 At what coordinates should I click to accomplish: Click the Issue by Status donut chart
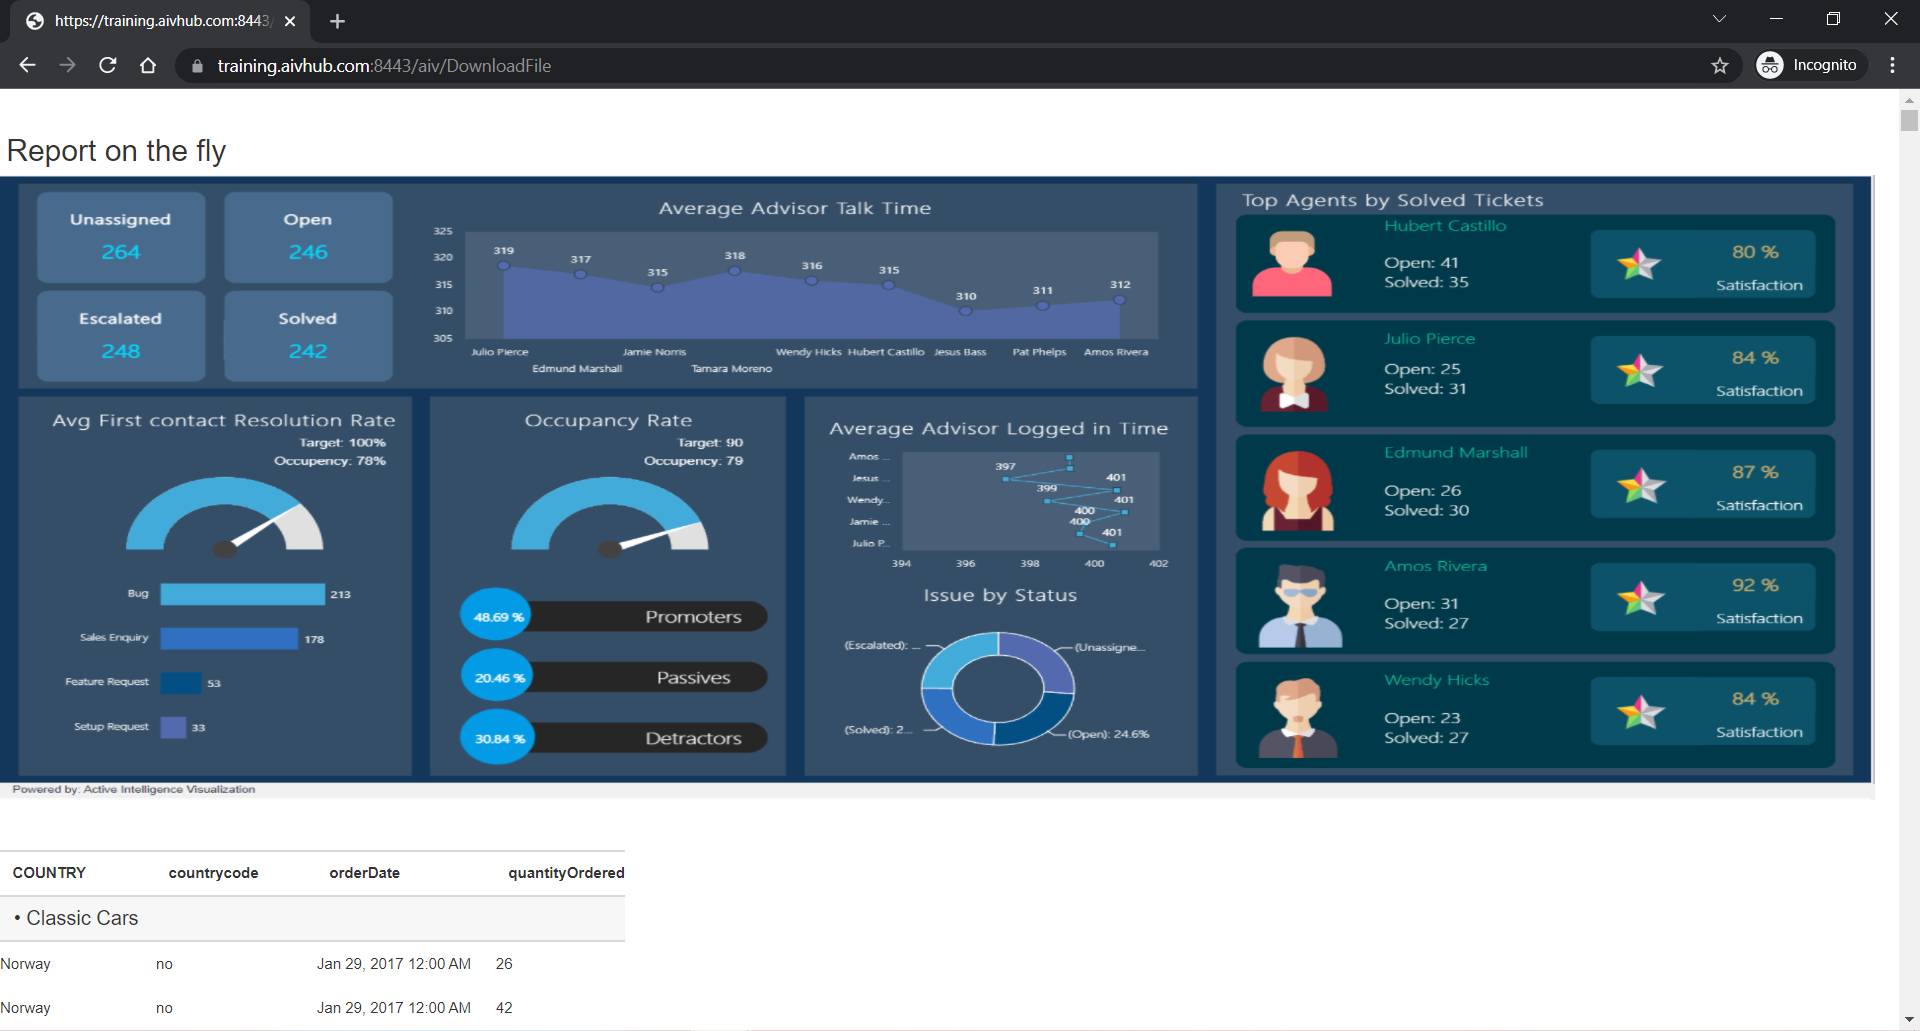(997, 688)
